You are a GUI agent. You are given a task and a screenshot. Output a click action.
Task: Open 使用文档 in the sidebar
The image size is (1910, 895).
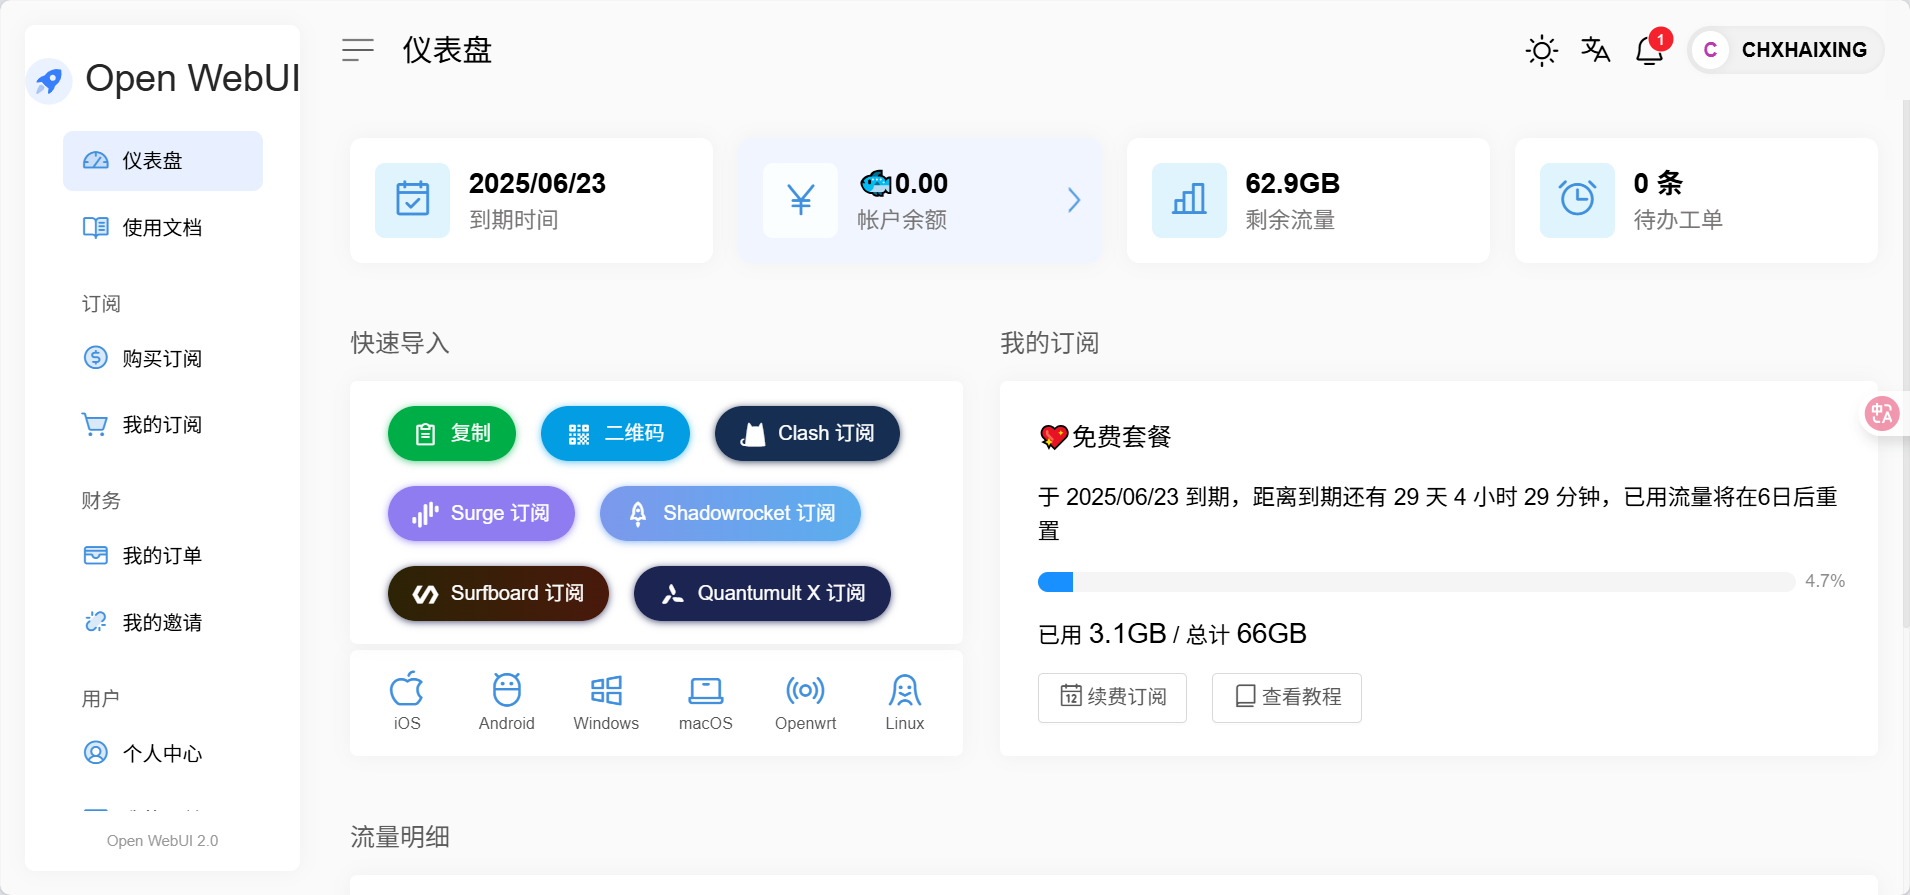click(163, 228)
